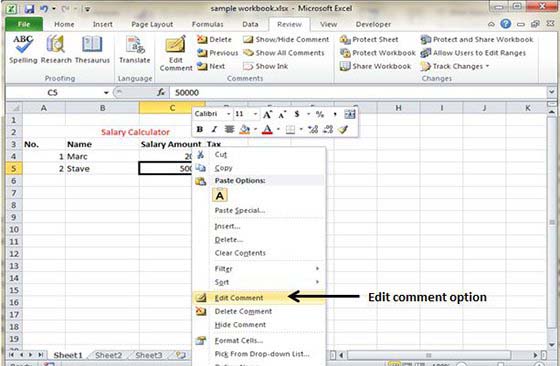The image size is (560, 366).
Task: Delete the comment using the ribbon's Delete button
Action: [x=215, y=40]
